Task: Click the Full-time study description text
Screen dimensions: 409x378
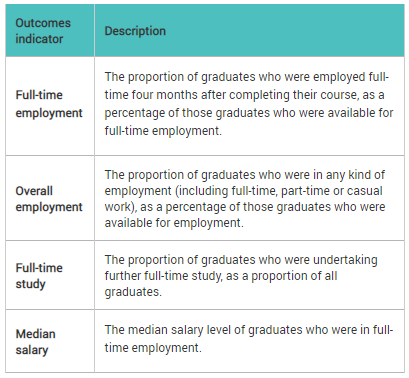Action: click(241, 276)
